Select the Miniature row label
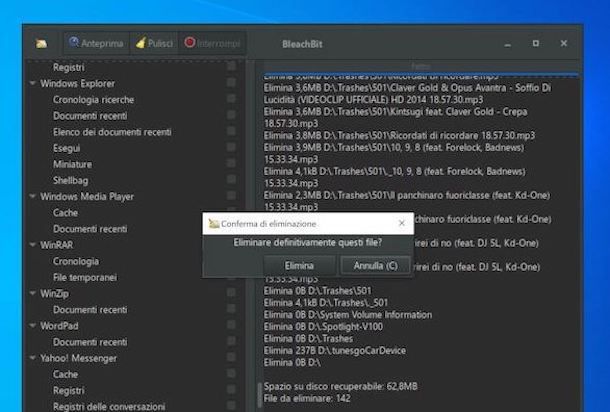Screen dimensions: 610x412 73,164
